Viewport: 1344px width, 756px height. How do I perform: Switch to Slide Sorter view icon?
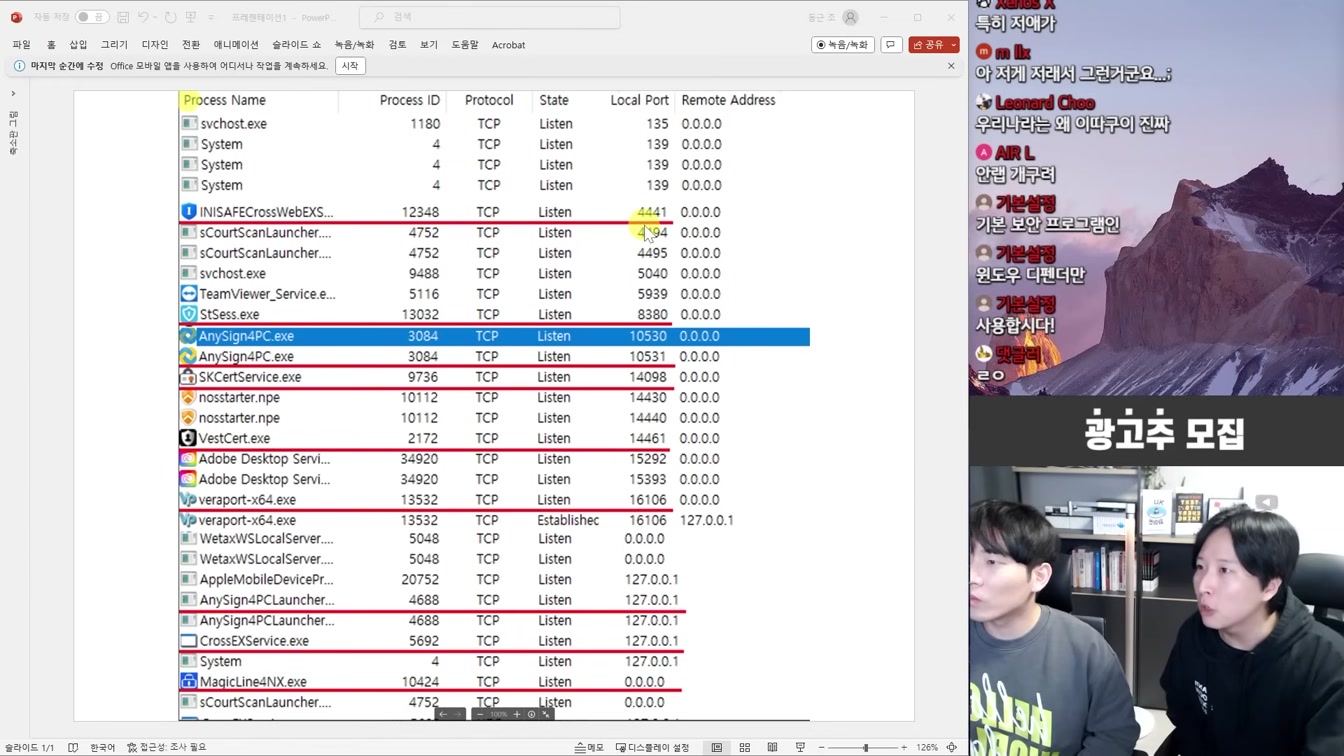click(744, 747)
